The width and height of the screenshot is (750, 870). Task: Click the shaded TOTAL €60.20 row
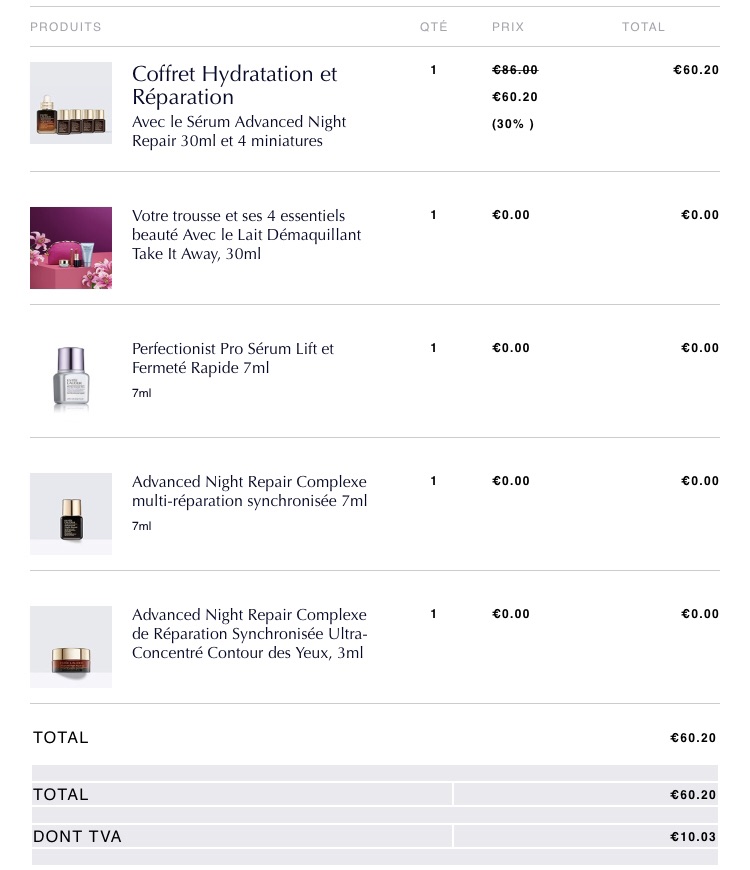pyautogui.click(x=375, y=795)
